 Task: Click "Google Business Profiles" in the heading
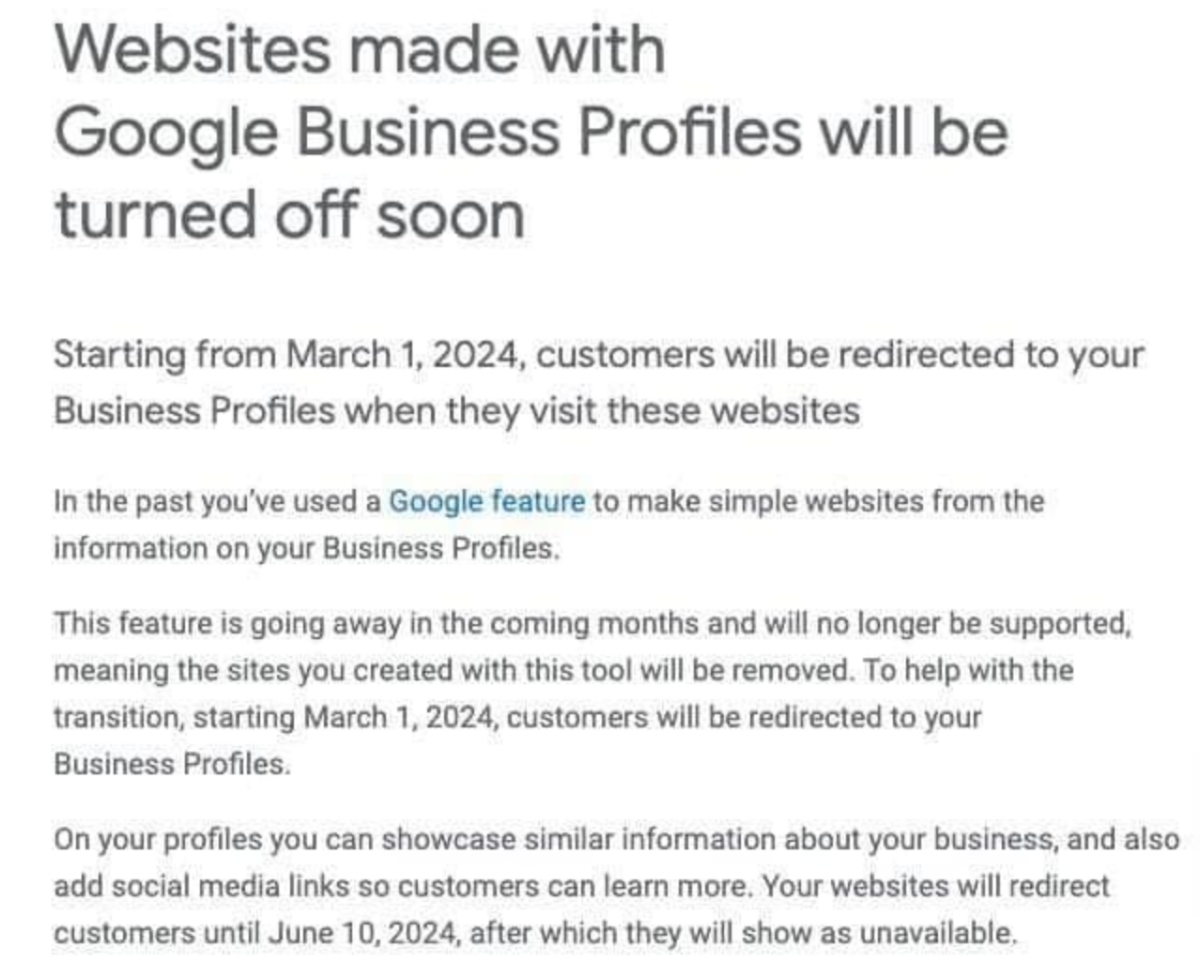[x=427, y=130]
